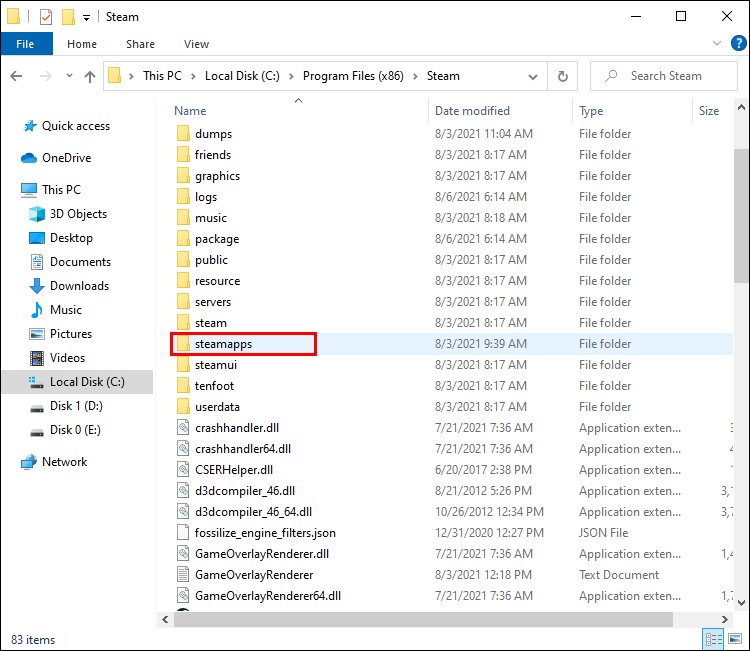Click the horizontal scrollbar right arrow
The width and height of the screenshot is (750, 651).
[x=725, y=619]
